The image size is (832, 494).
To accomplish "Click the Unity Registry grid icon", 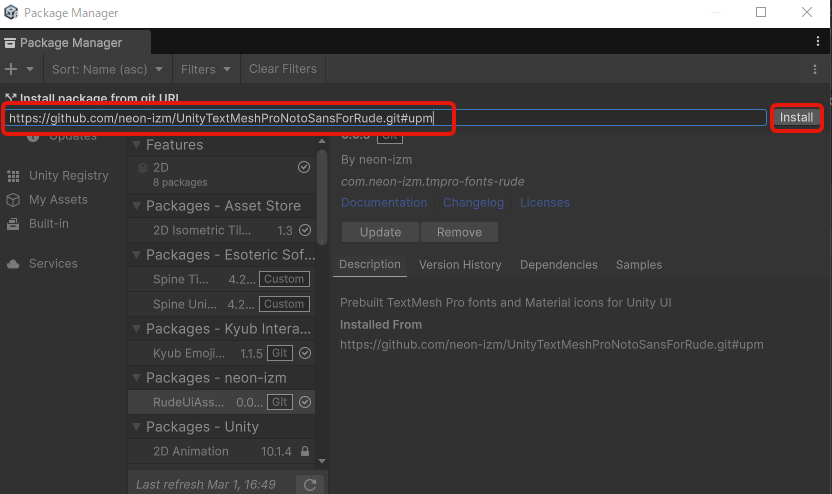I will 13,176.
